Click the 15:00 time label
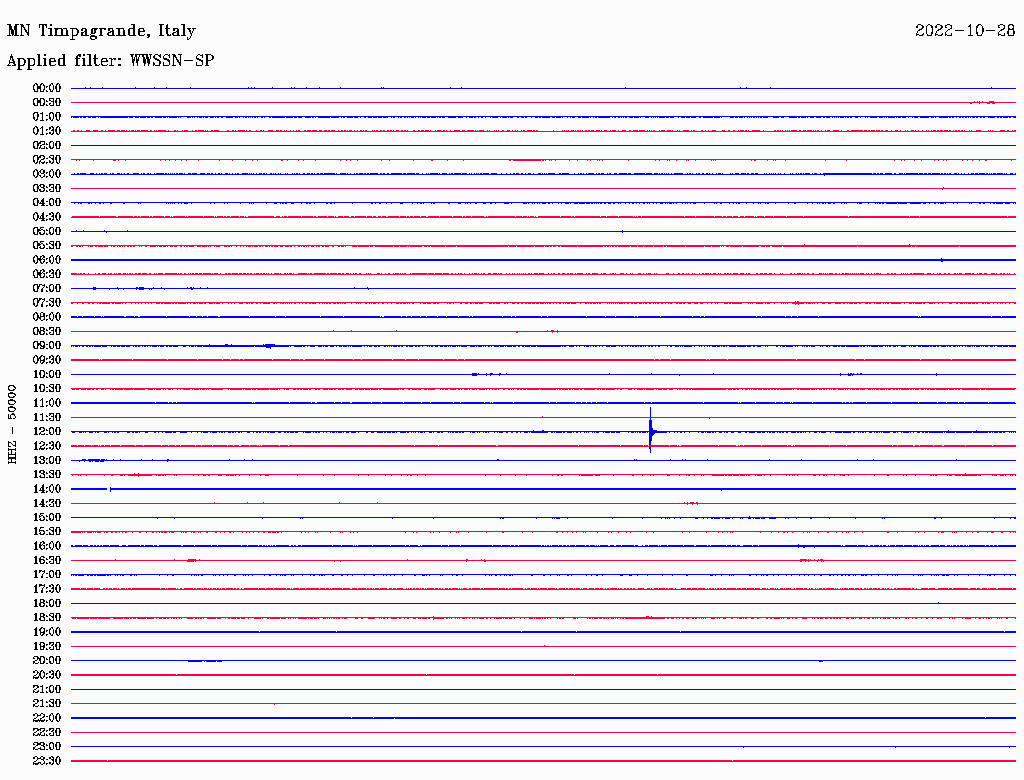Viewport: 1024px width, 780px height. [47, 517]
